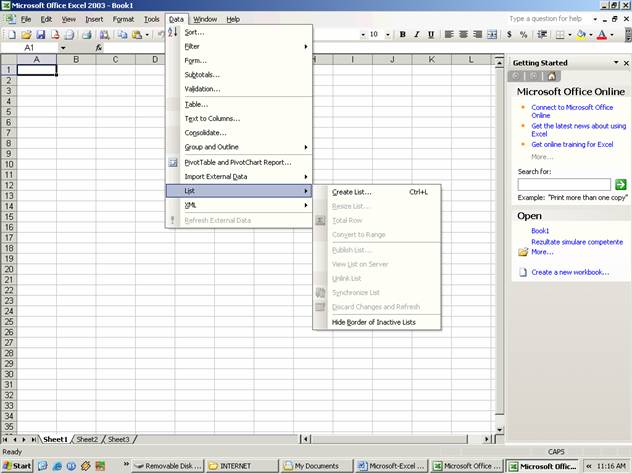This screenshot has width=632, height=474.
Task: Click the Open folder toolbar icon
Action: coord(26,35)
